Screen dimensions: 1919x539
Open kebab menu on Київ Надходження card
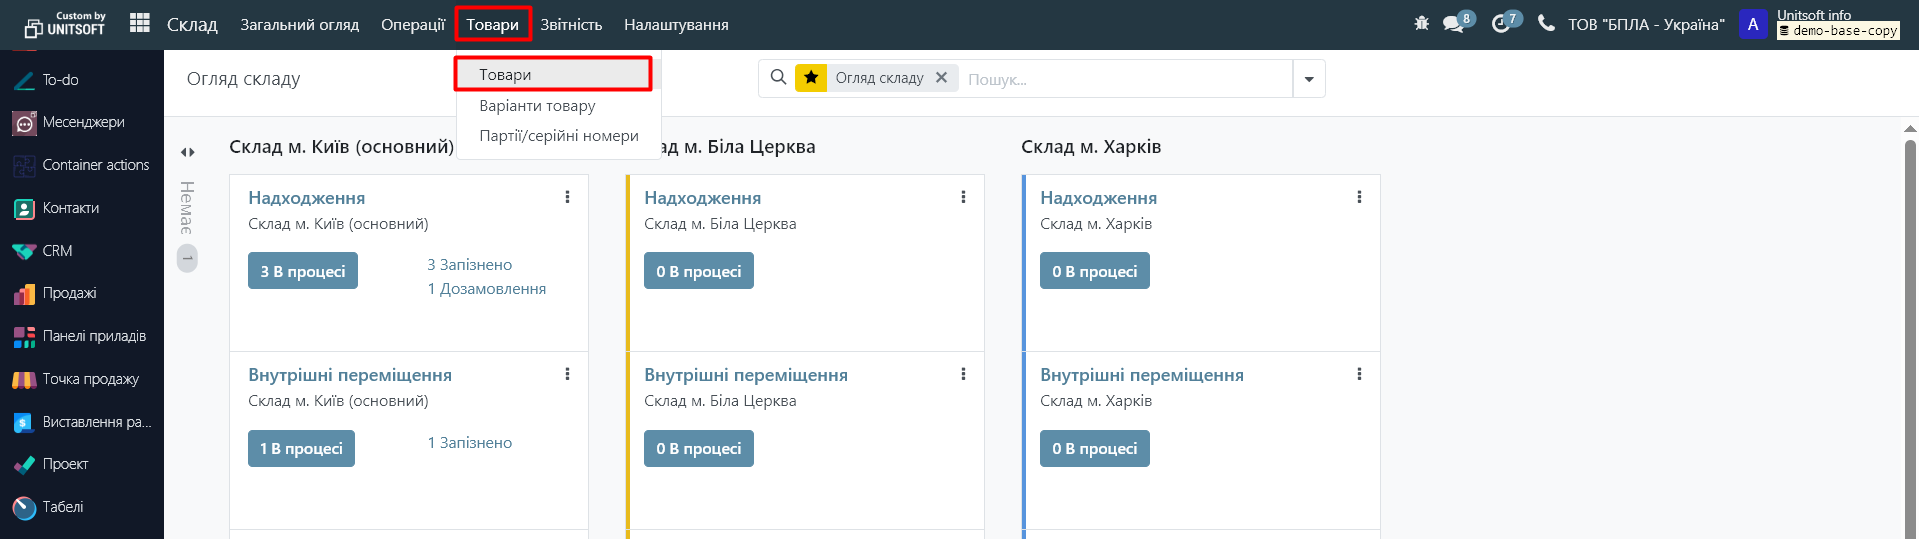tap(567, 197)
